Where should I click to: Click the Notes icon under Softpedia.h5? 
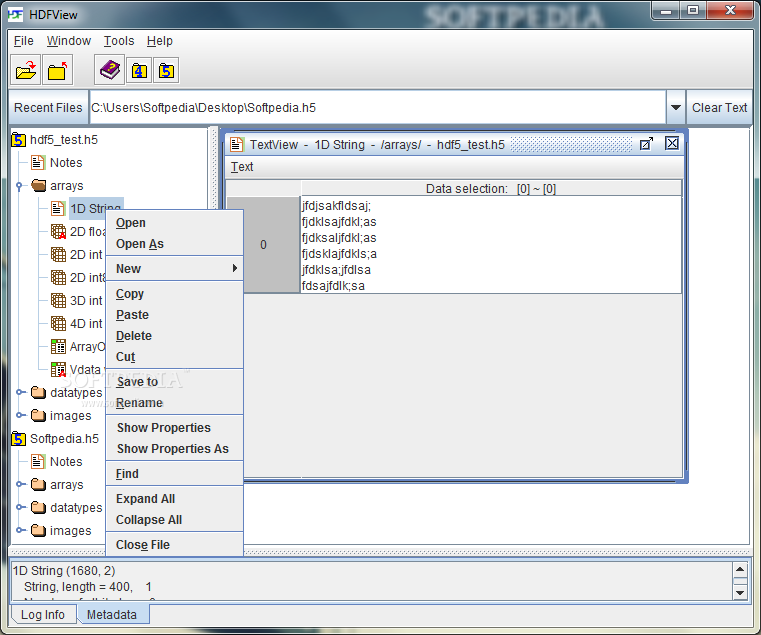38,462
